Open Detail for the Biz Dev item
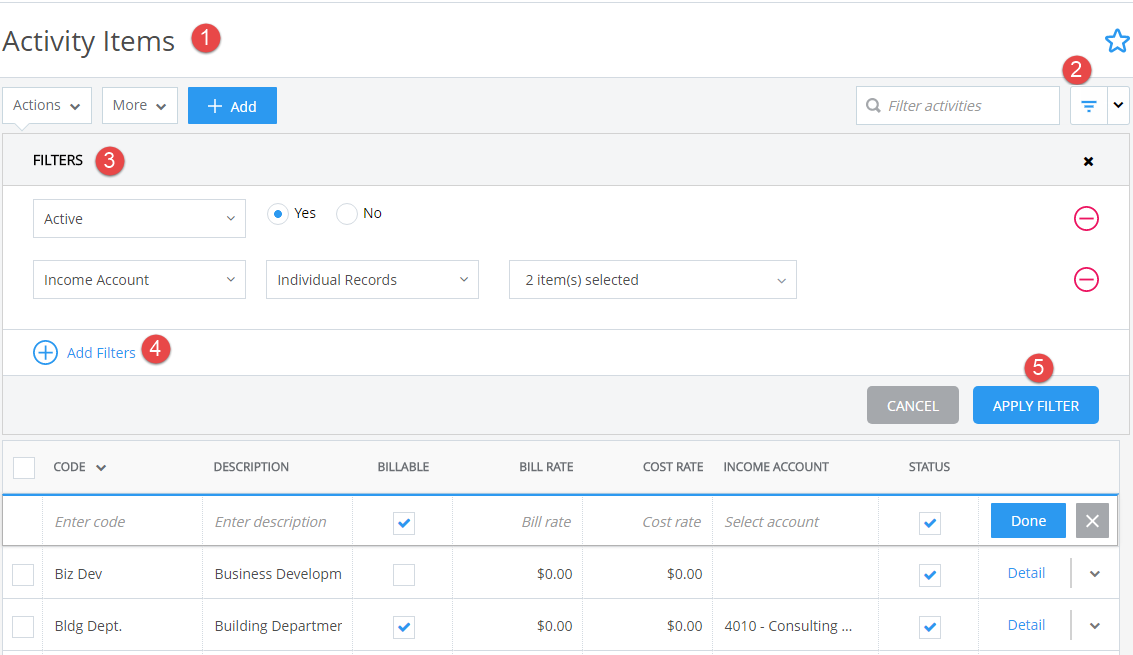 point(1026,572)
